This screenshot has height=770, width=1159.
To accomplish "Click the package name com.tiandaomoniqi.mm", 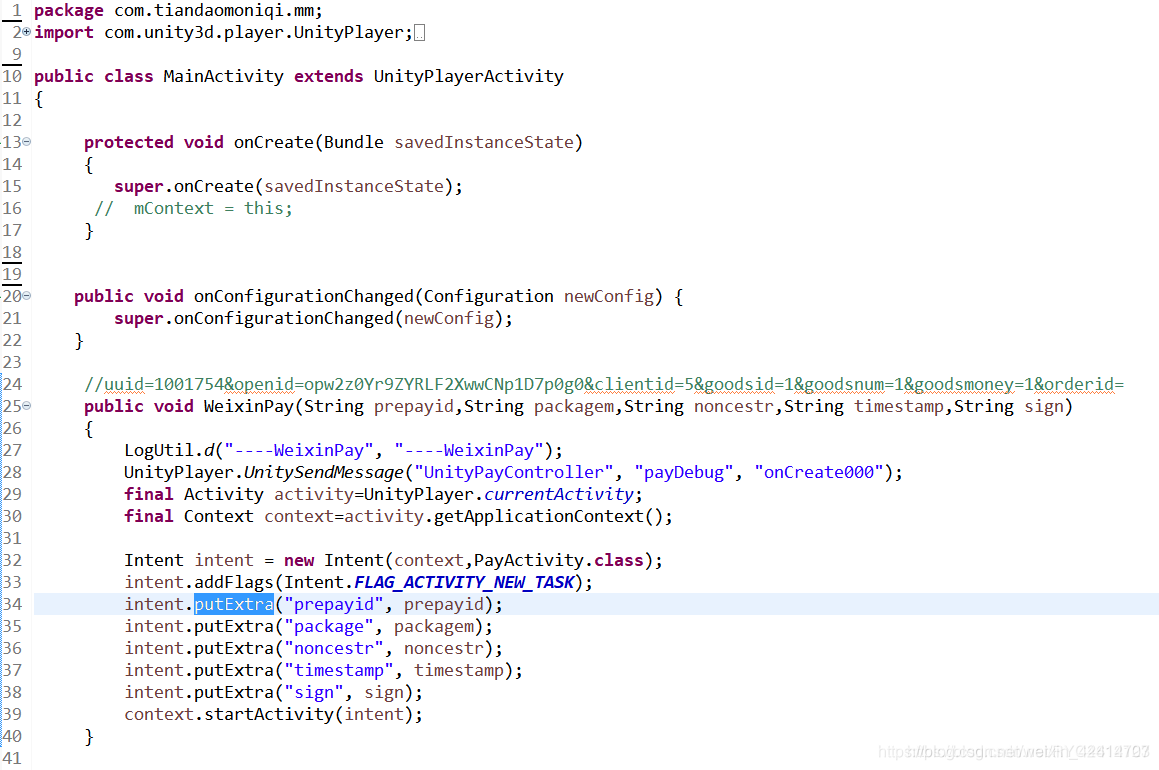I will coord(214,10).
